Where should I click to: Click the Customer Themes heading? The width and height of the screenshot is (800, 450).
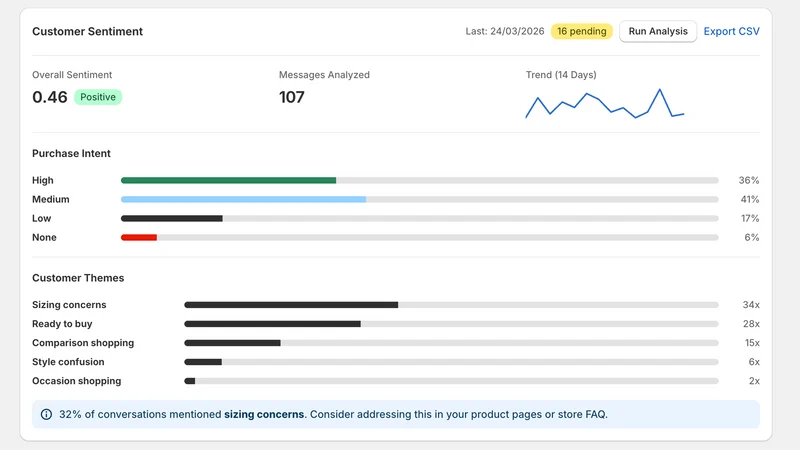78,278
